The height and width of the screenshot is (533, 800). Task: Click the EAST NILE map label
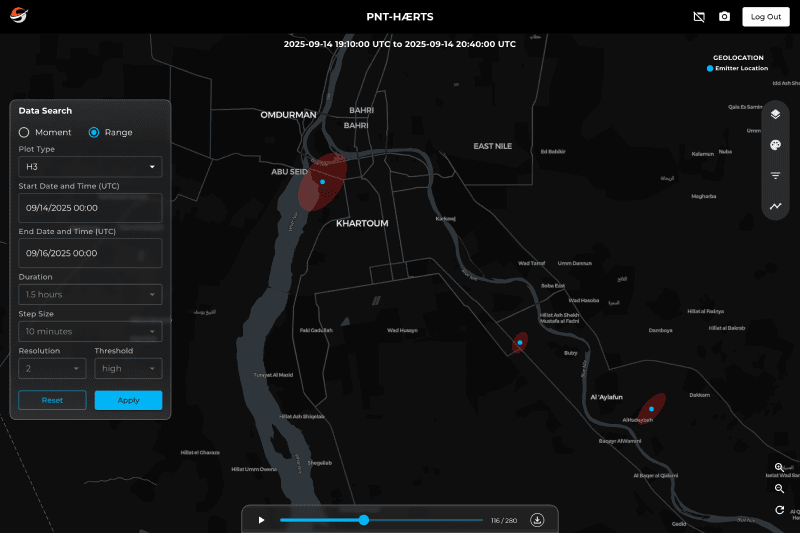pyautogui.click(x=492, y=146)
